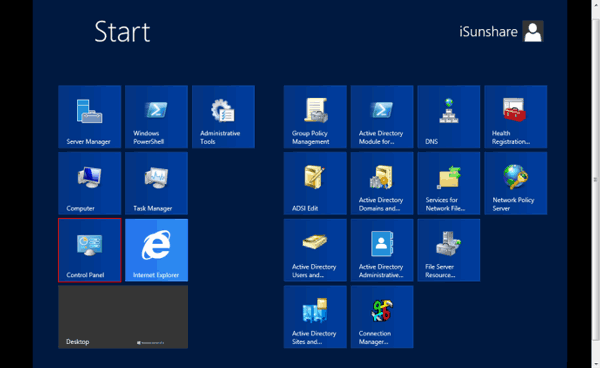Switch to the Desktop tile
600x368 pixels.
(123, 317)
